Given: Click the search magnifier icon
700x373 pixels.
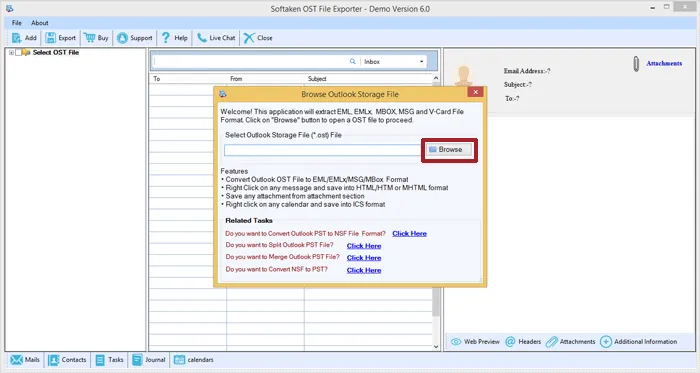Looking at the screenshot, I should (353, 62).
